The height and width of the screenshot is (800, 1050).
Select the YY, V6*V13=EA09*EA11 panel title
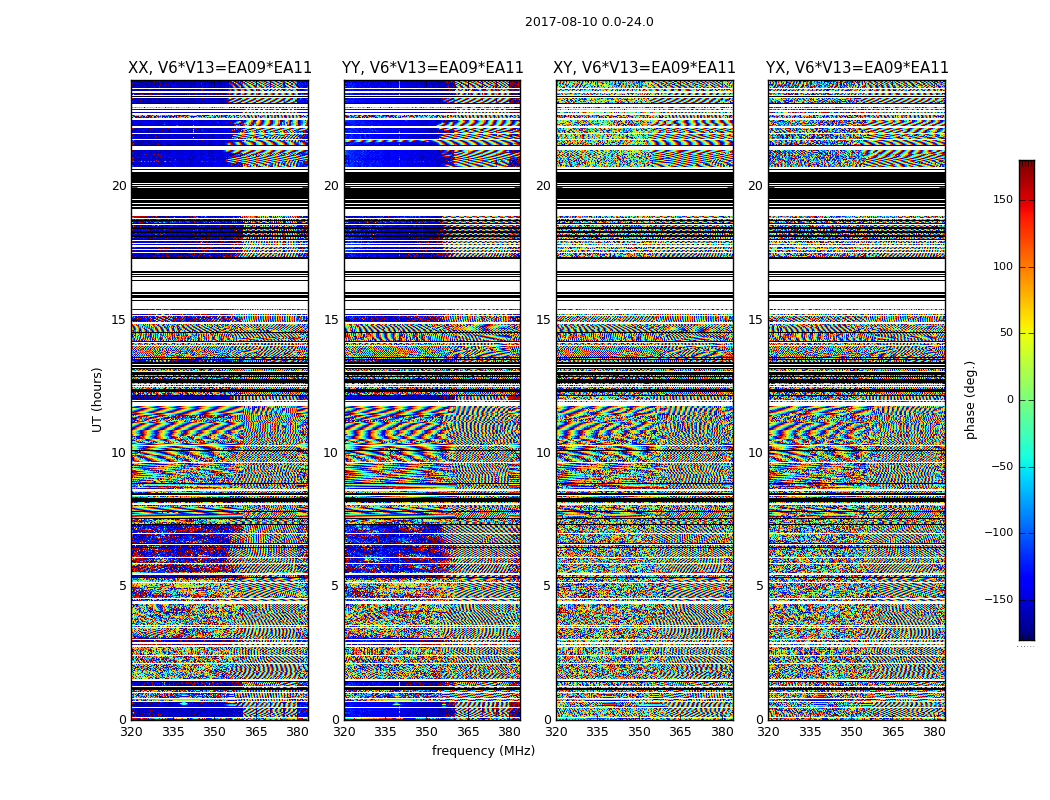coord(433,68)
